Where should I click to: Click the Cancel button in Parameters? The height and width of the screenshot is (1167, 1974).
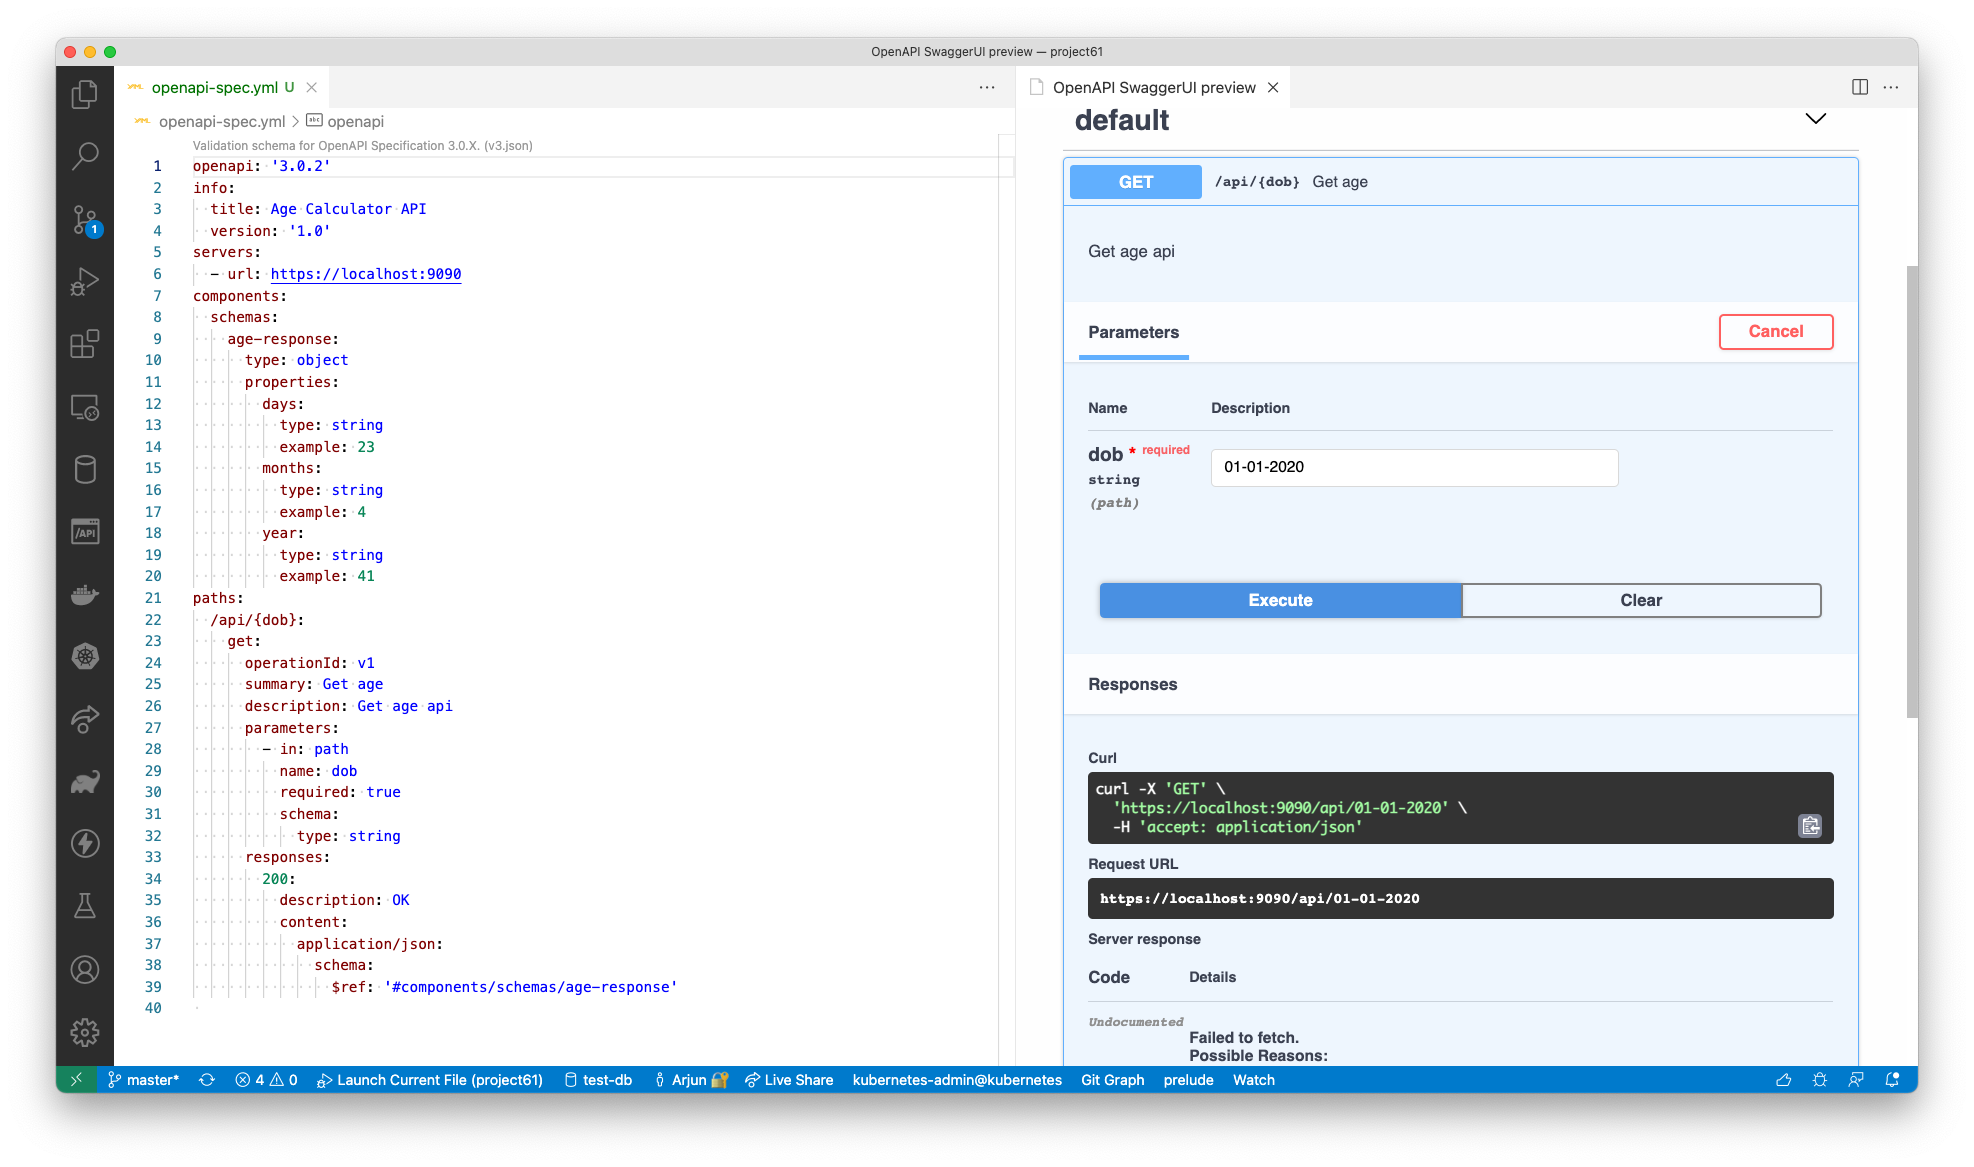[x=1775, y=332]
